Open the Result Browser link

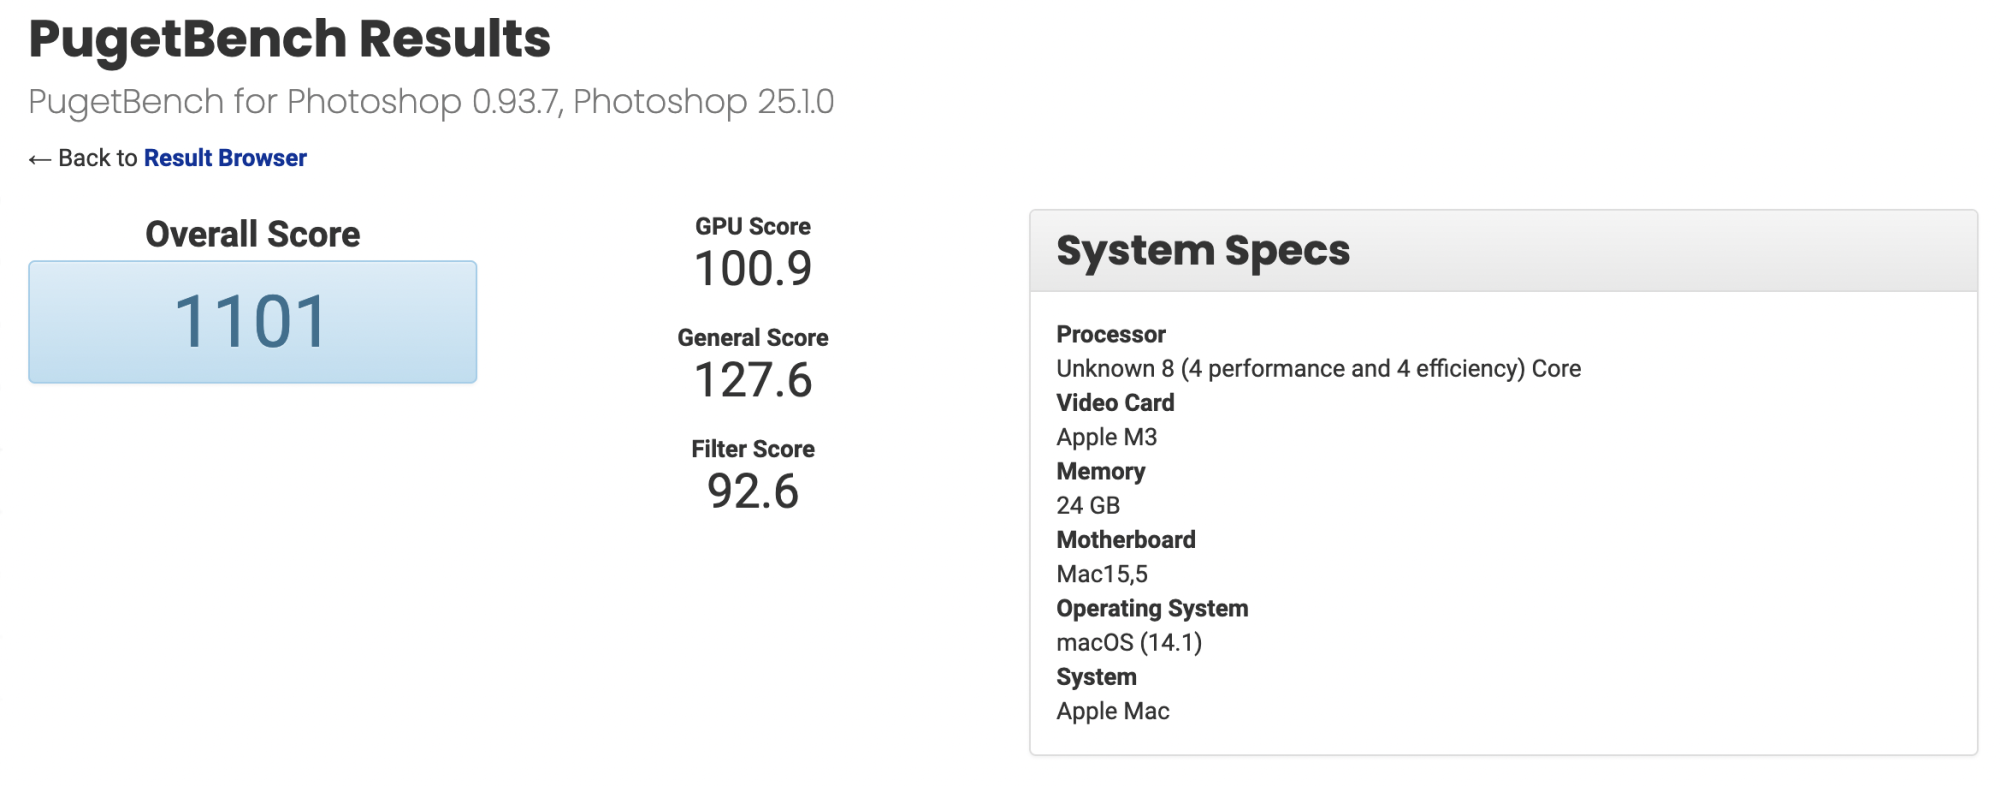pos(225,158)
